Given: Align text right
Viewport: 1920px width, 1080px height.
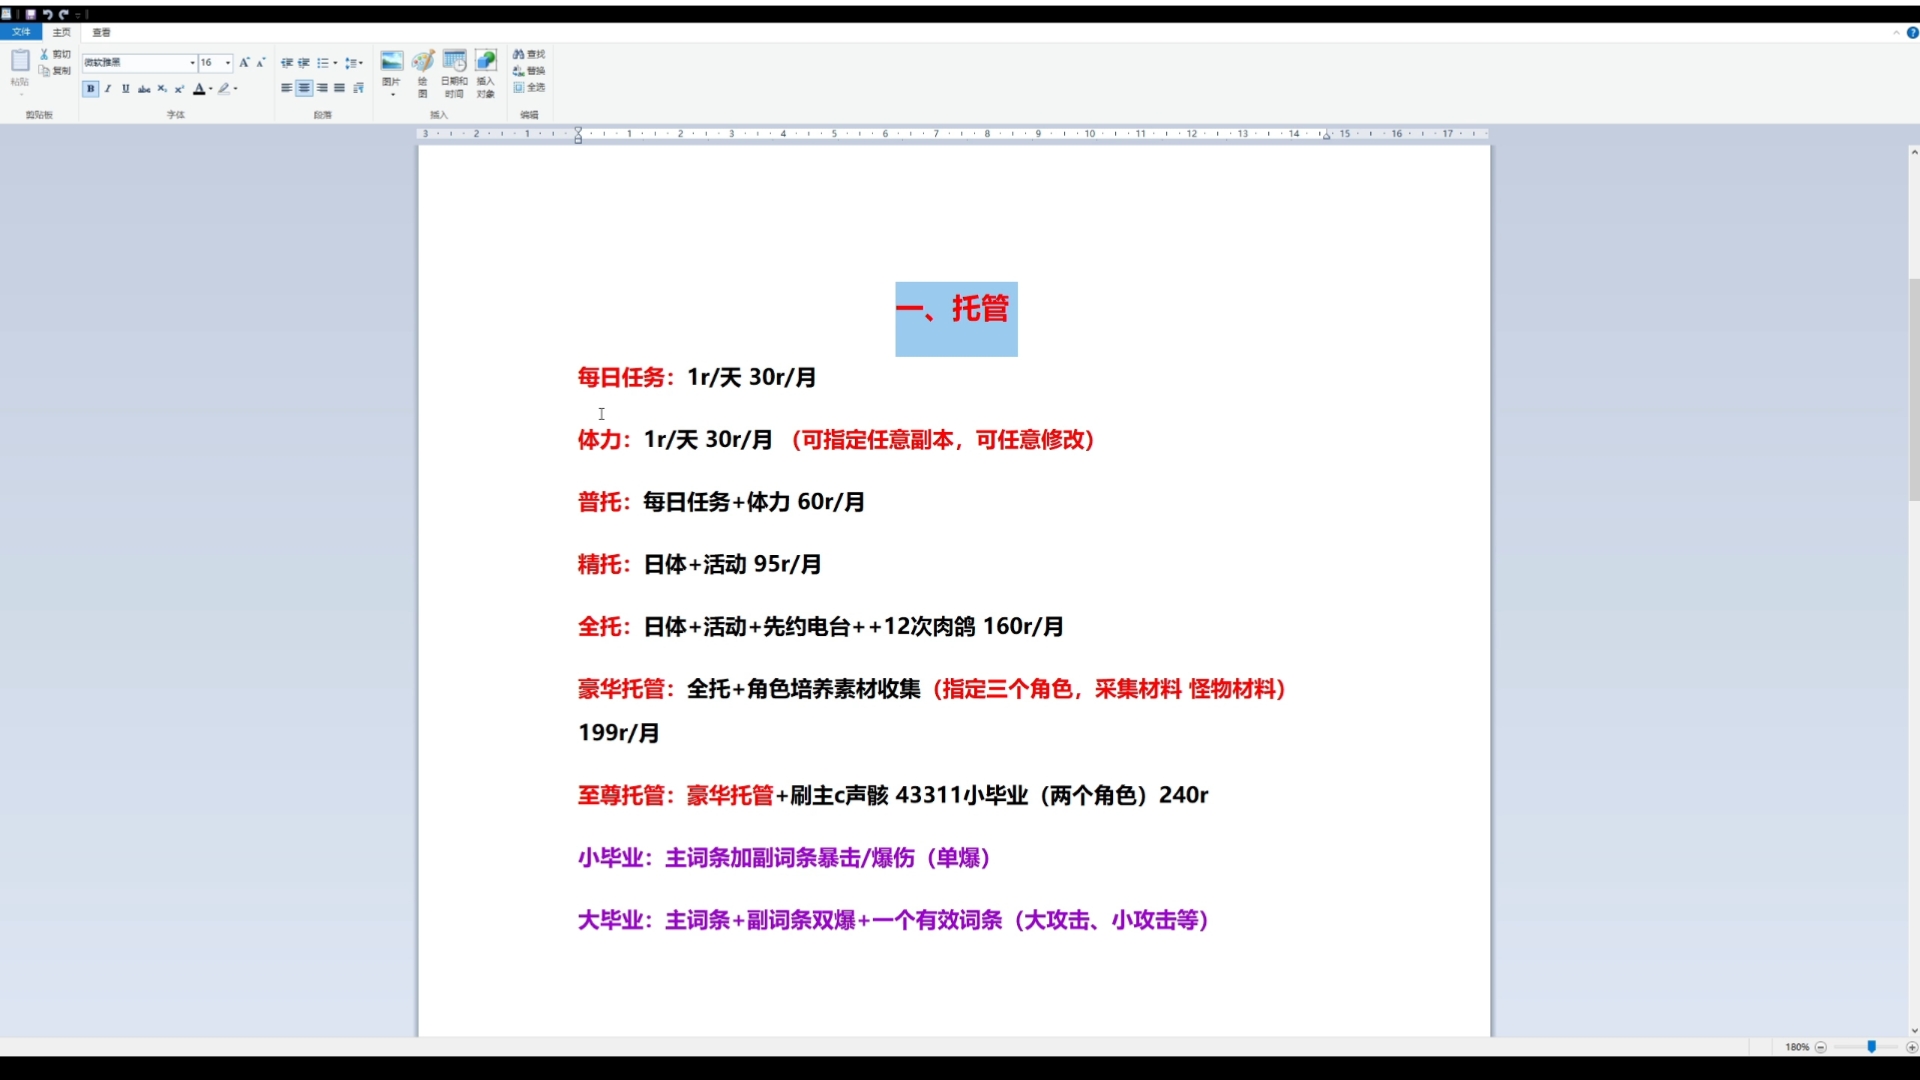Looking at the screenshot, I should (322, 88).
